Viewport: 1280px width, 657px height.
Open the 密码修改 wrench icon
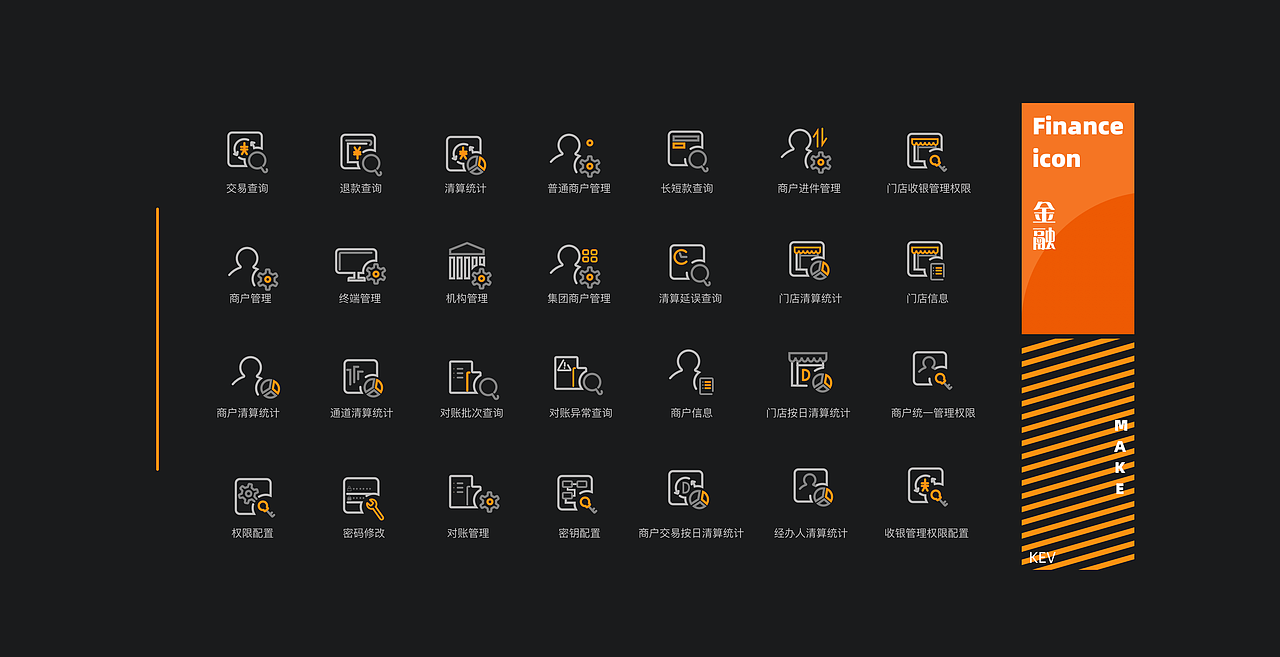363,498
